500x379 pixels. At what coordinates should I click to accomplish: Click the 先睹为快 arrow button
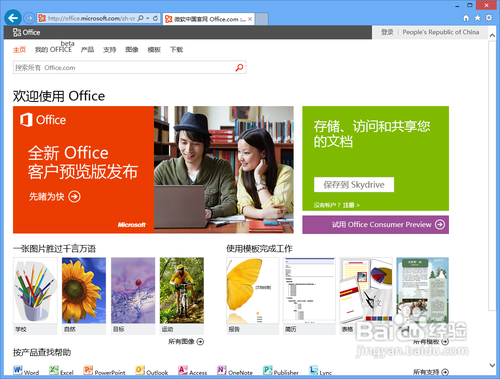pyautogui.click(x=54, y=197)
